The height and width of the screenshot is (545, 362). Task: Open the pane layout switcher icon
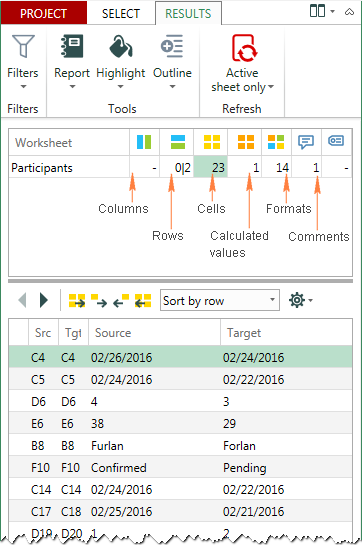point(317,11)
